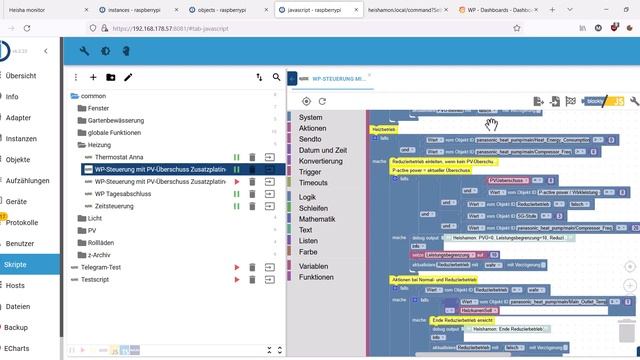
Task: Start the Telegram-Test script
Action: 236,267
